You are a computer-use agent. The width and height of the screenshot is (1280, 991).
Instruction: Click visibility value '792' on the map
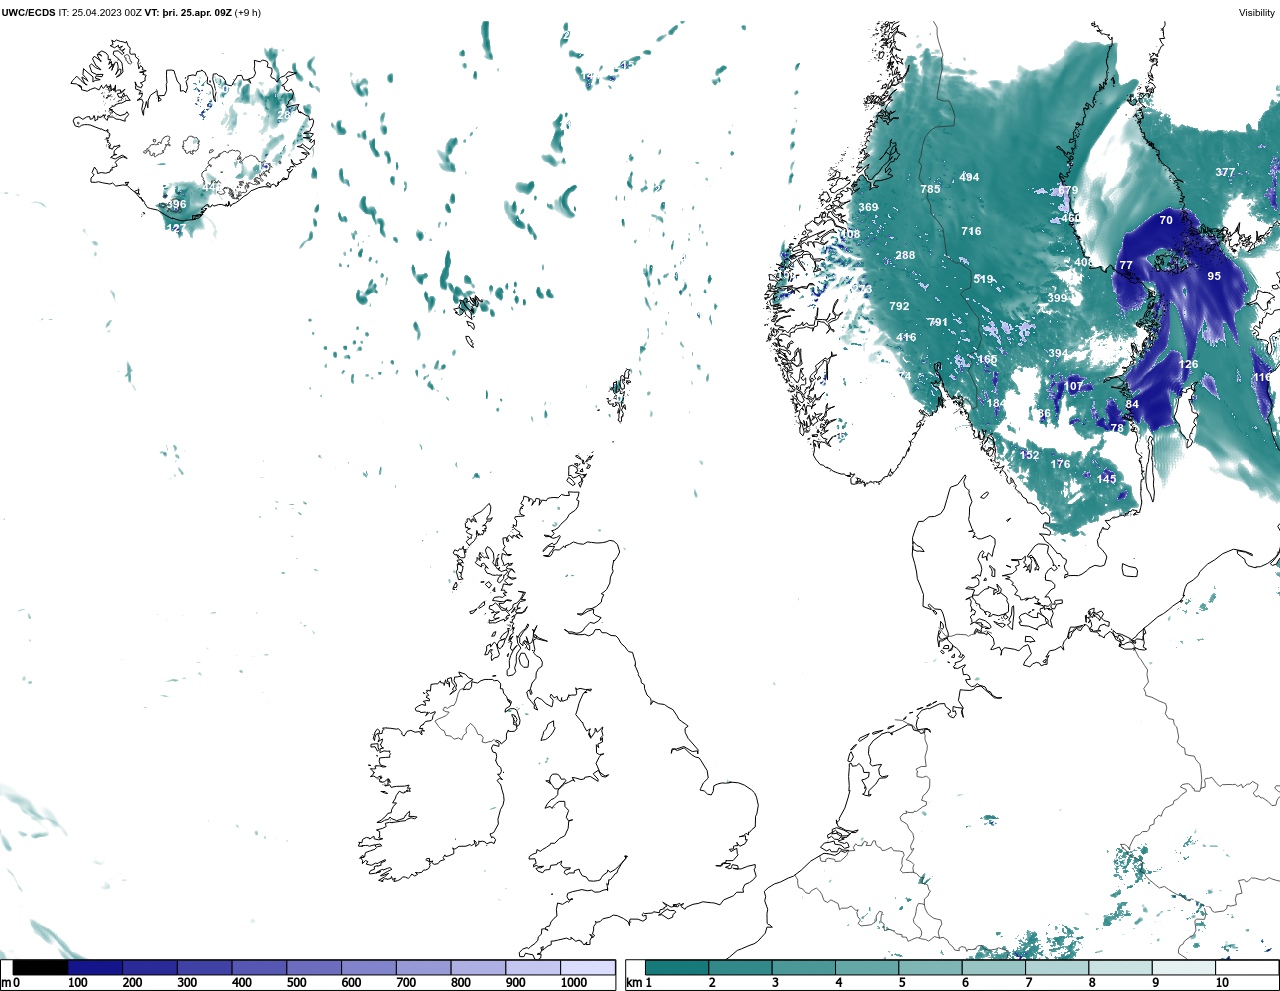pyautogui.click(x=899, y=306)
